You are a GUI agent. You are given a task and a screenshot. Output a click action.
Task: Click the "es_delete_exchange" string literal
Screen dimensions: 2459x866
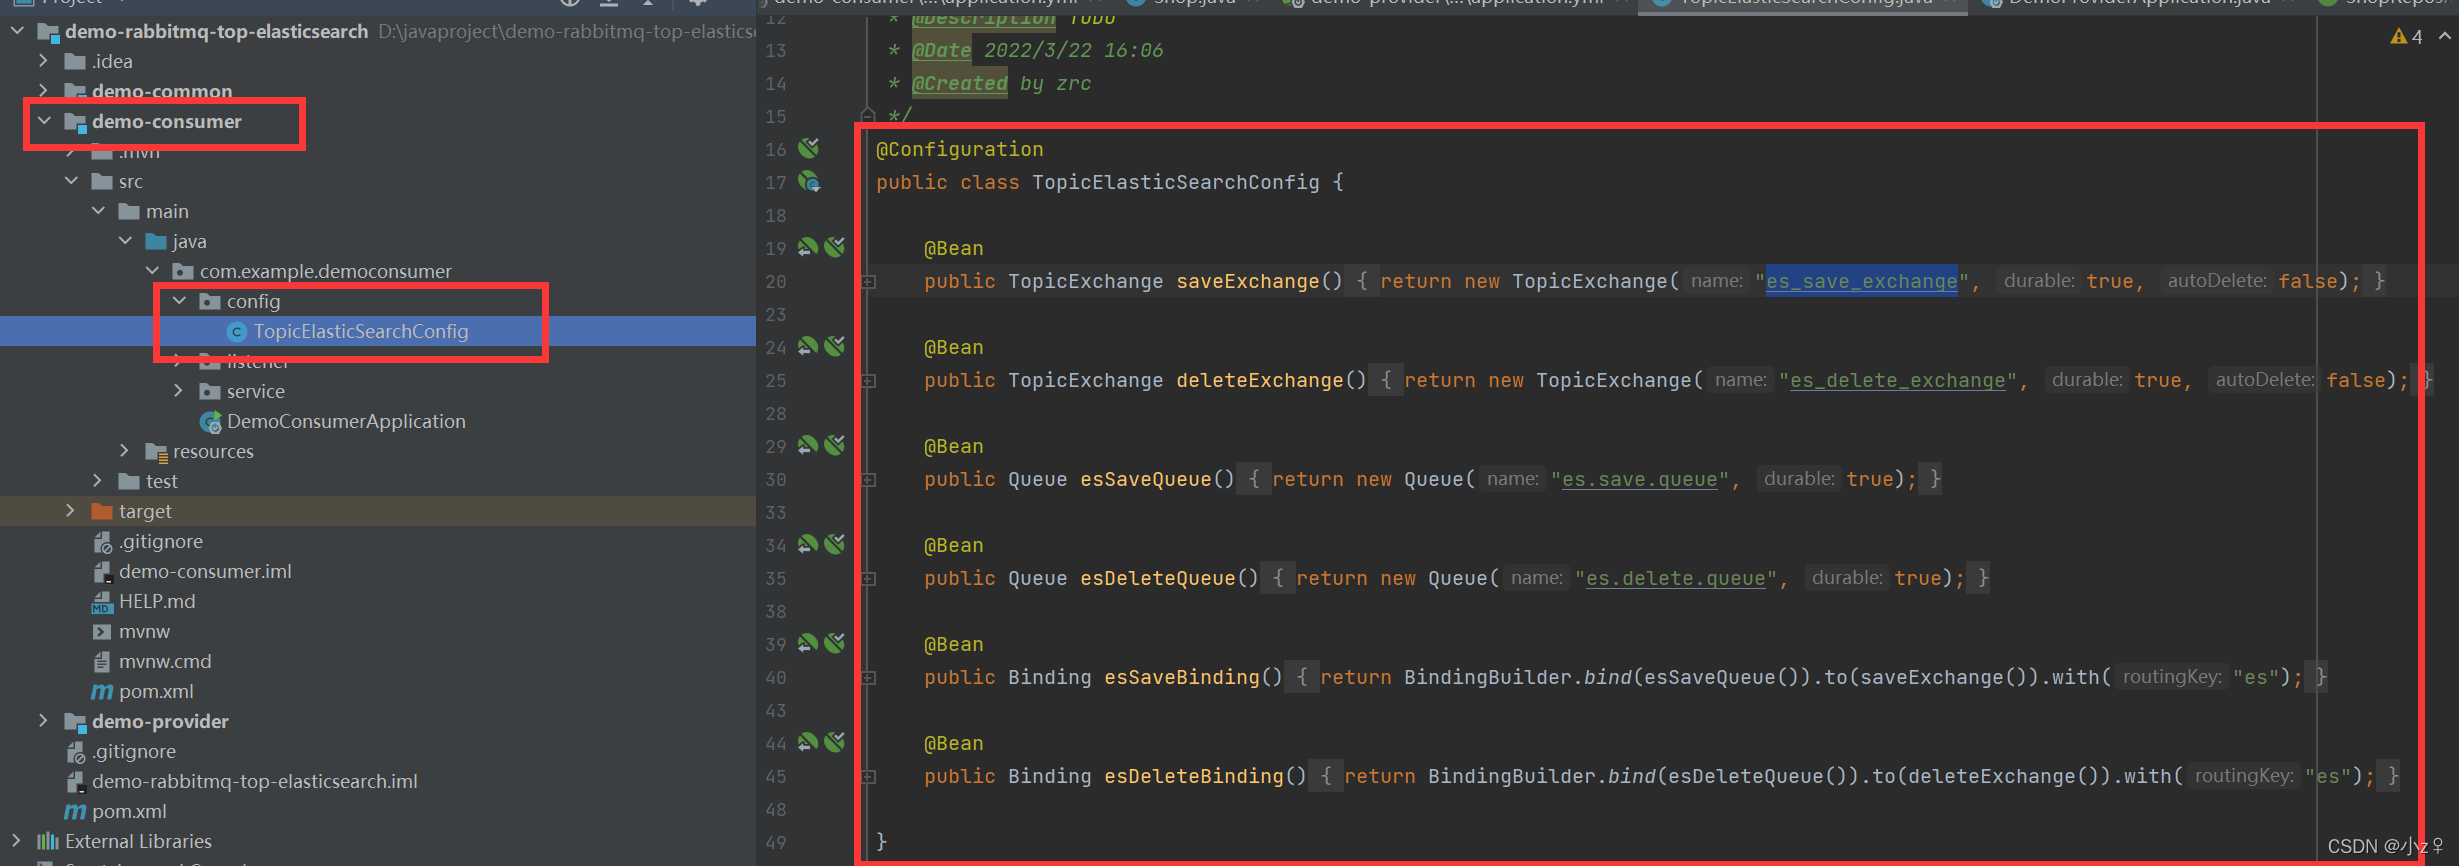point(1897,381)
